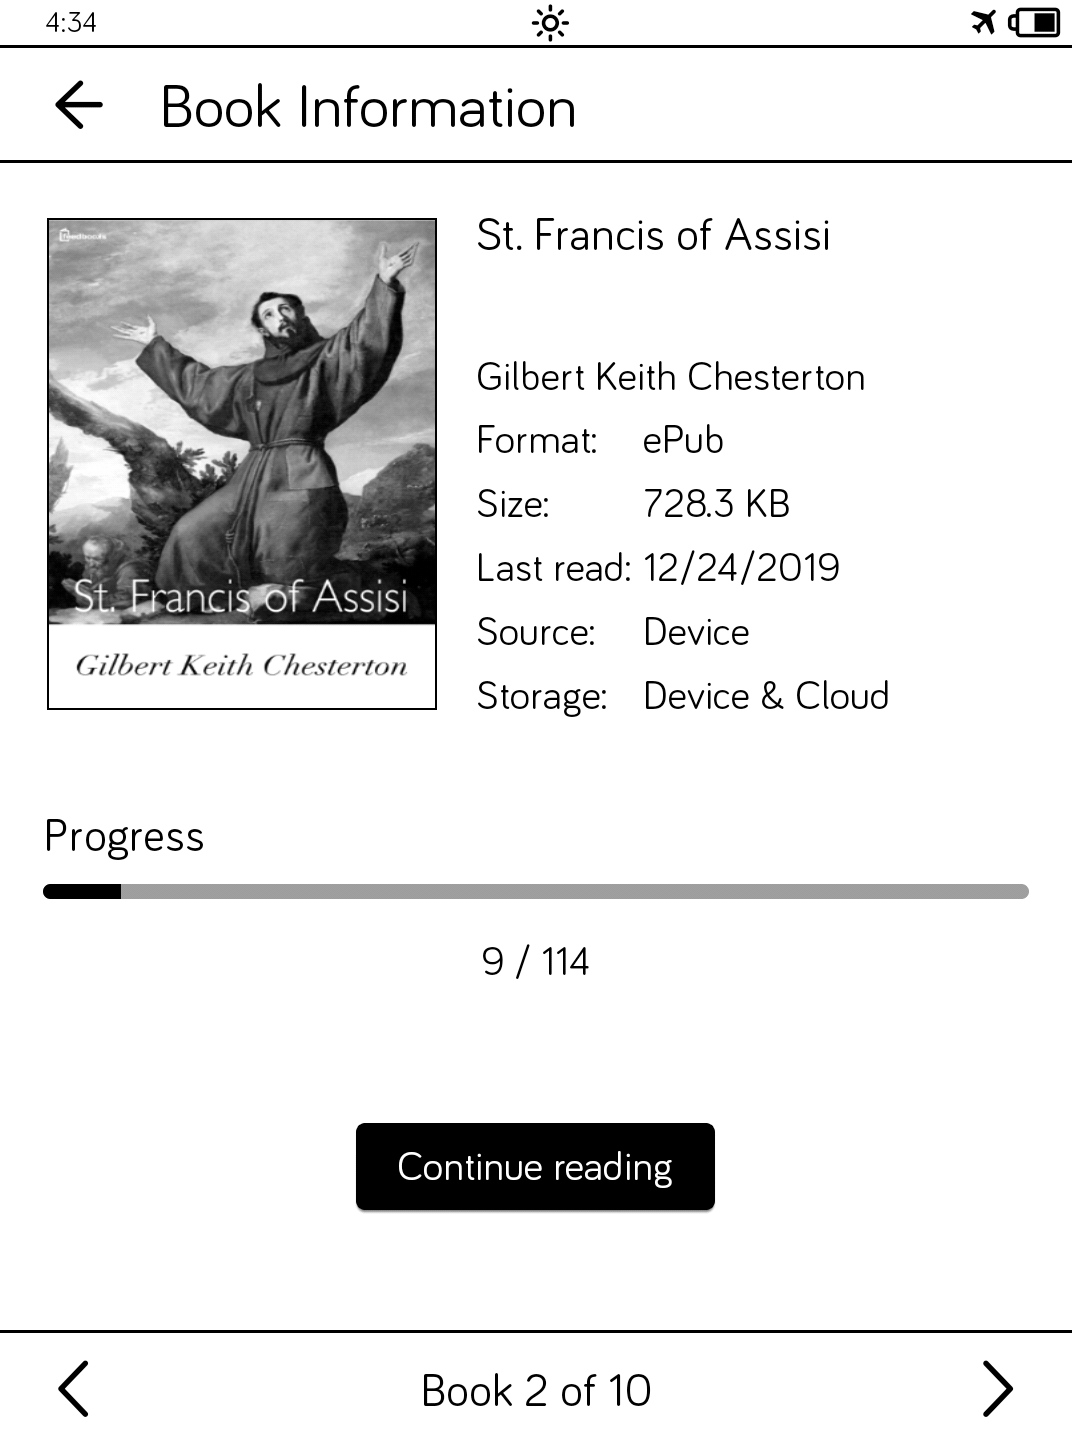Image resolution: width=1072 pixels, height=1448 pixels.
Task: Go to next book chevron
Action: [997, 1389]
